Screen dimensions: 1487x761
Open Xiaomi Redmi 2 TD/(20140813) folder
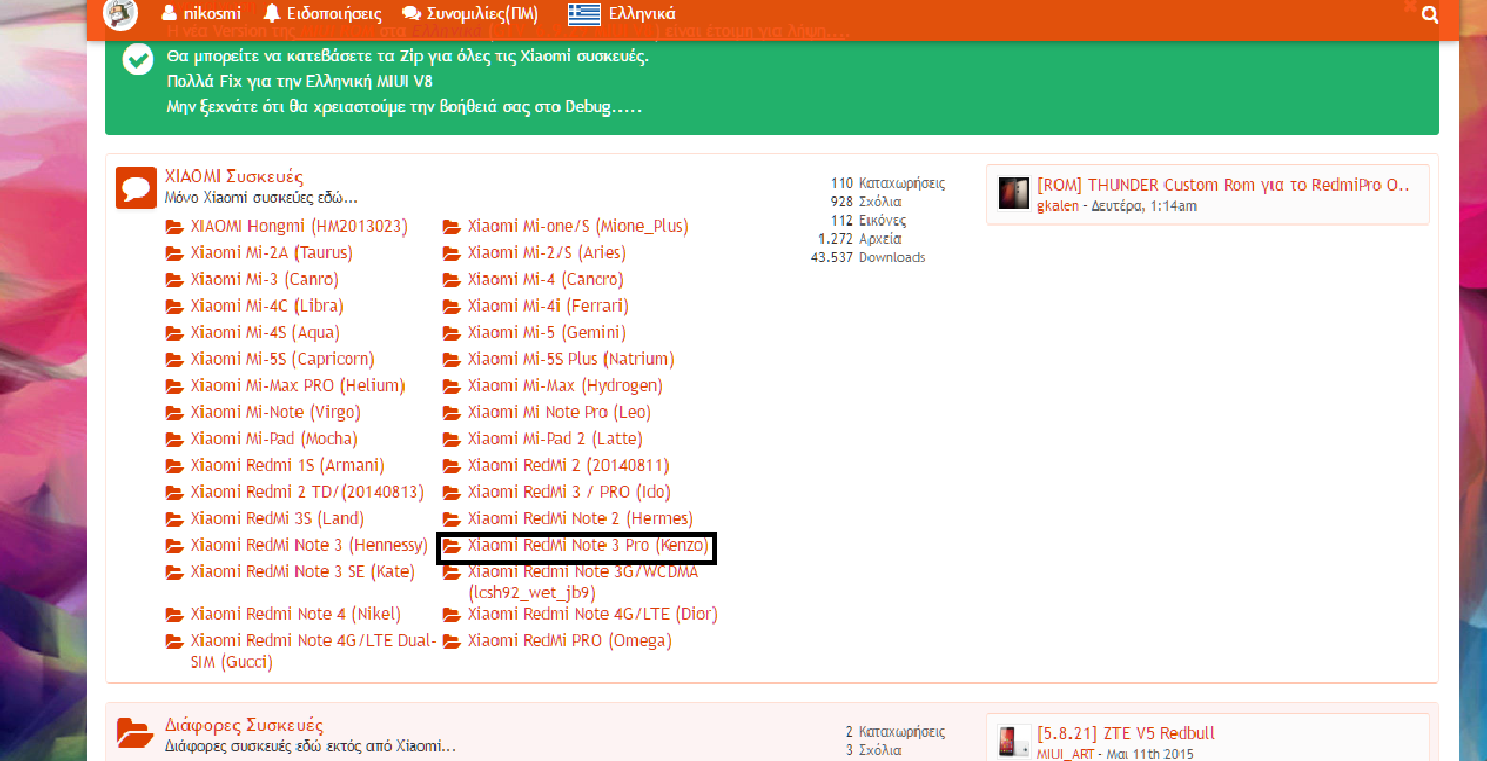307,492
